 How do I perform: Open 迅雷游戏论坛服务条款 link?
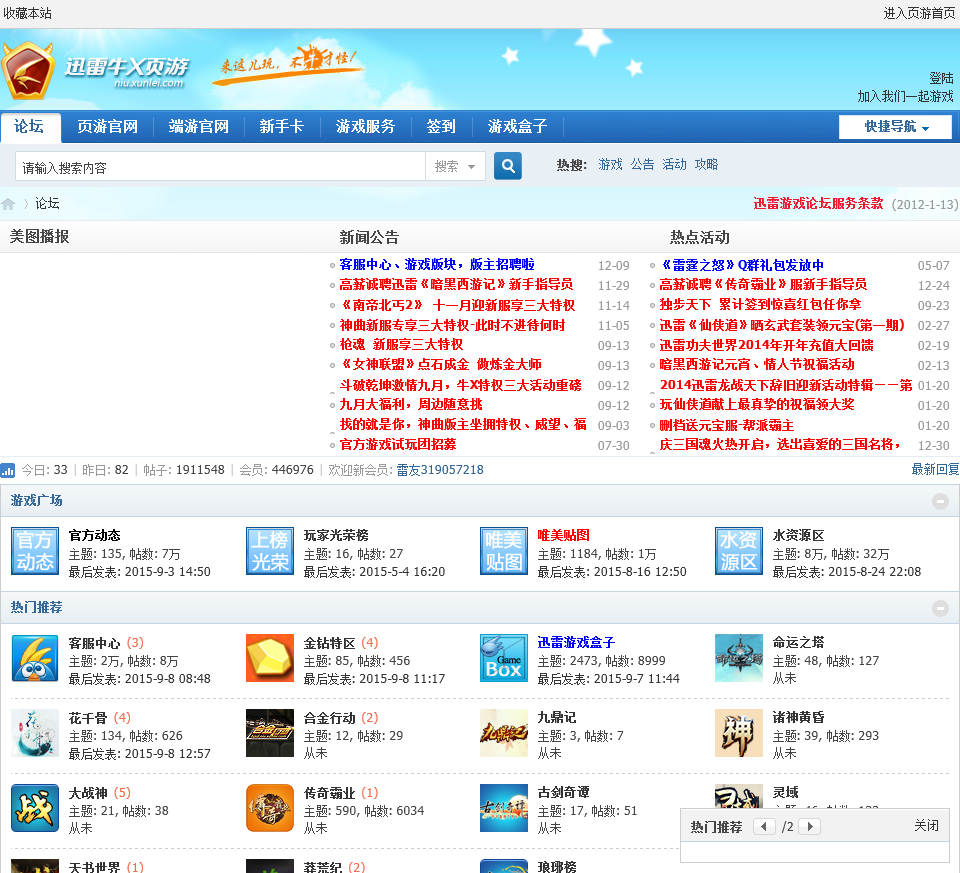click(x=818, y=203)
